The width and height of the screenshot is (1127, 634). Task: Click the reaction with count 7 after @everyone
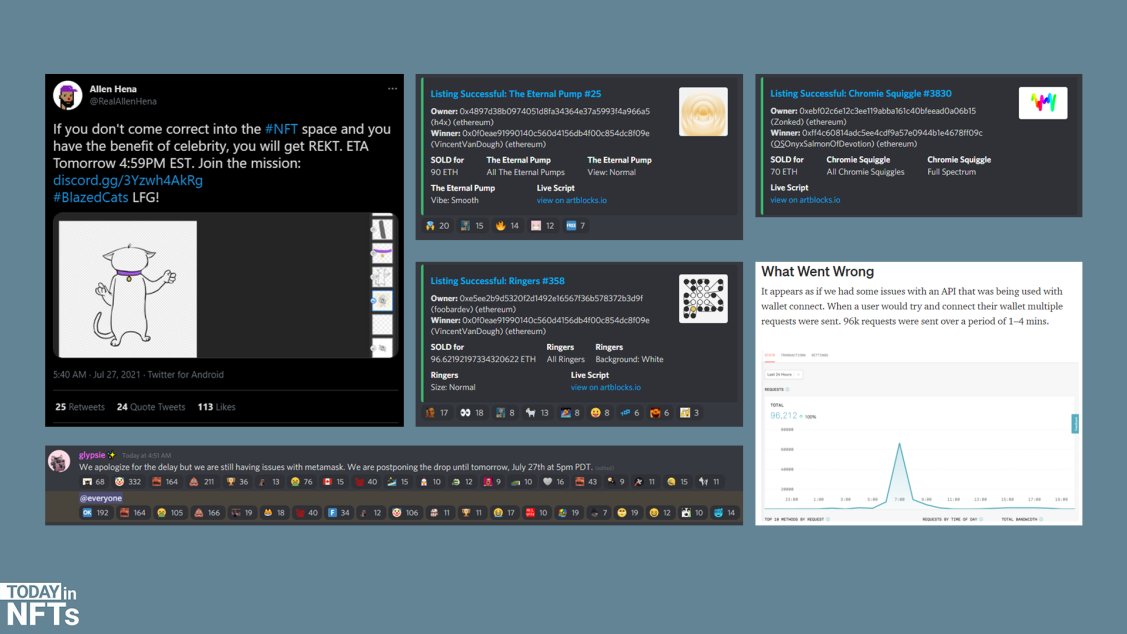point(599,513)
